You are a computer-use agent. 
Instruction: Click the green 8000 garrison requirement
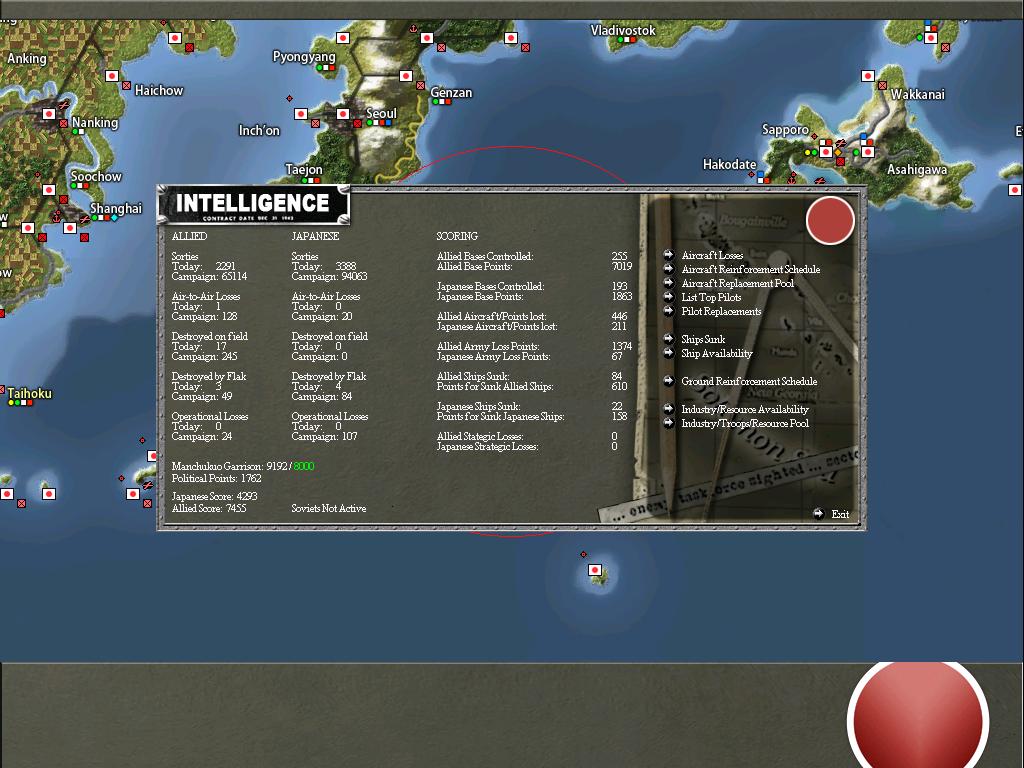[304, 466]
